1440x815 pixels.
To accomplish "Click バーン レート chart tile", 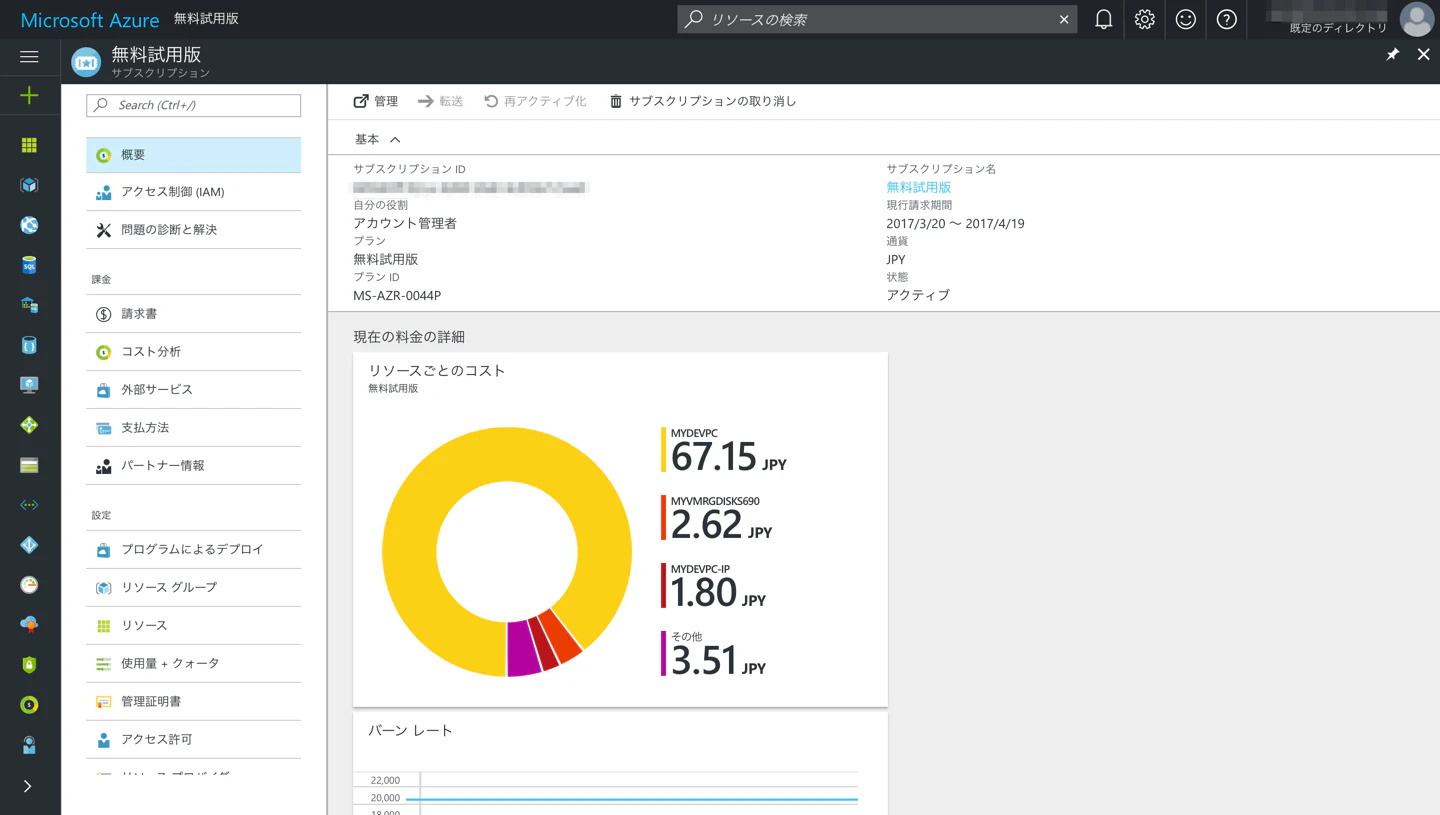I will click(620, 763).
